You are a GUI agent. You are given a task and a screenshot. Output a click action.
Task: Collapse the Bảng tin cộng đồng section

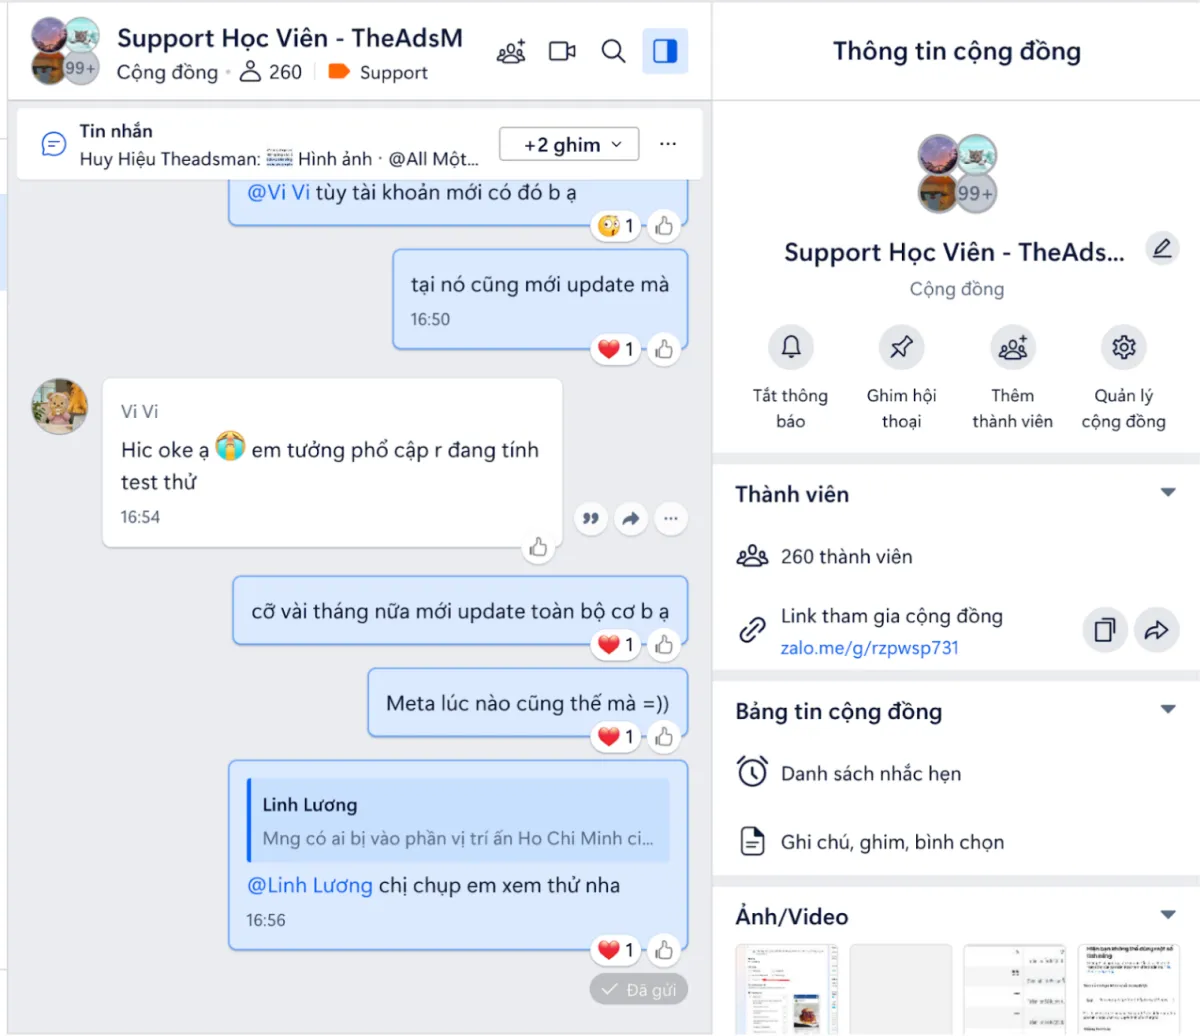[1167, 710]
